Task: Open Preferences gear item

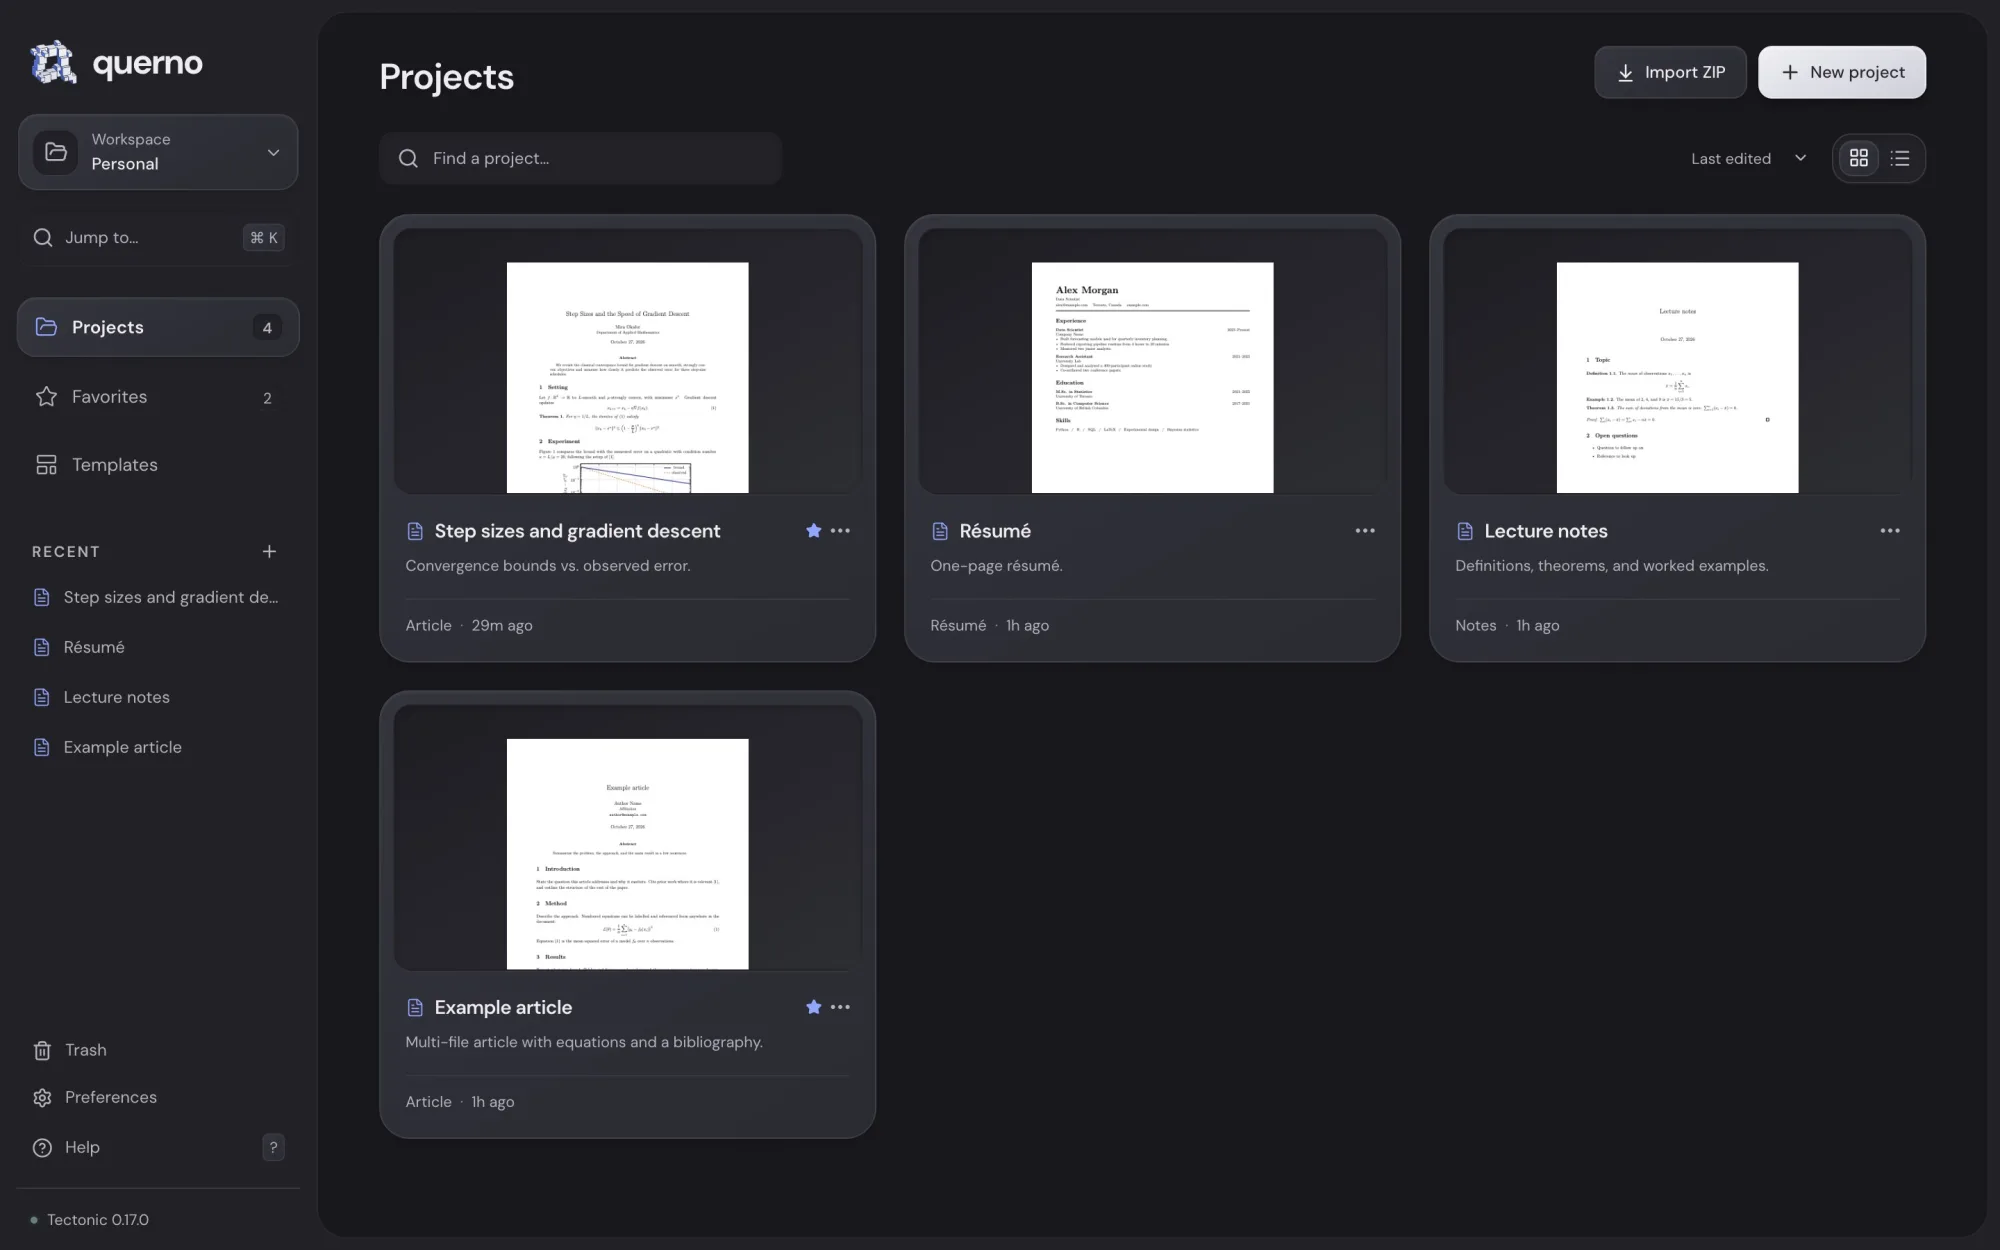Action: pyautogui.click(x=158, y=1097)
